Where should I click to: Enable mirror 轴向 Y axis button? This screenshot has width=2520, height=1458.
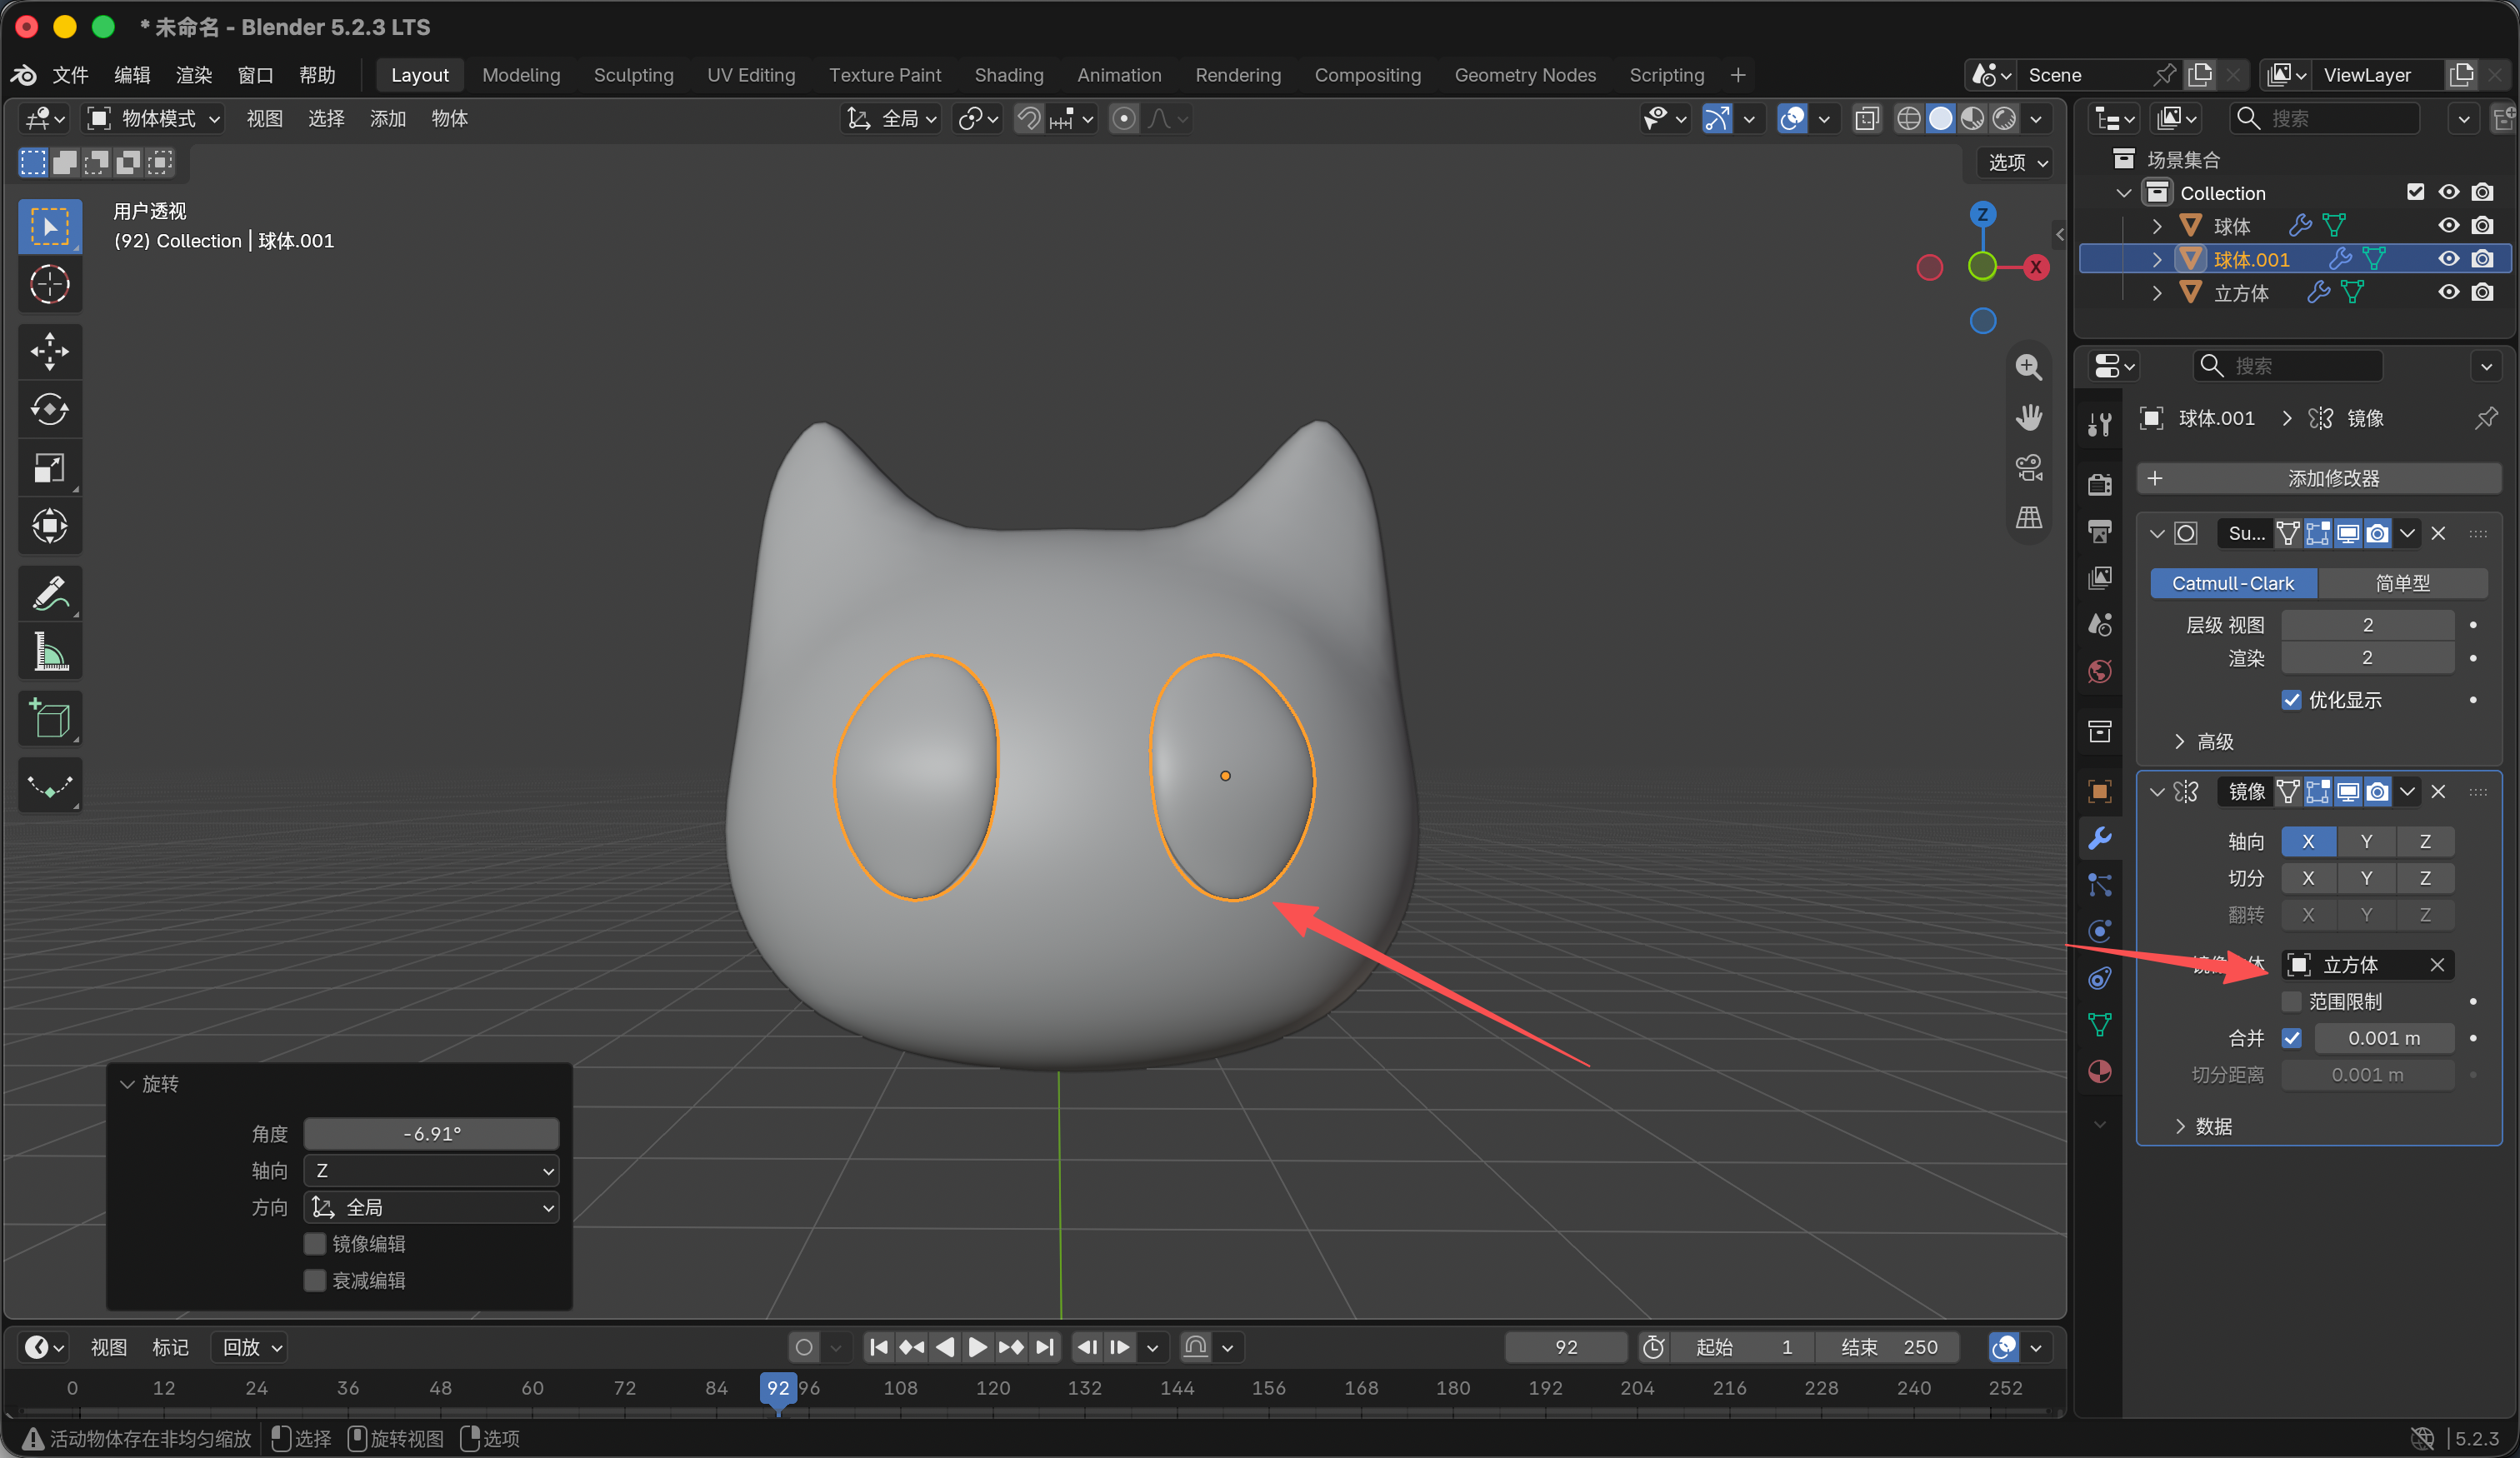[x=2366, y=841]
